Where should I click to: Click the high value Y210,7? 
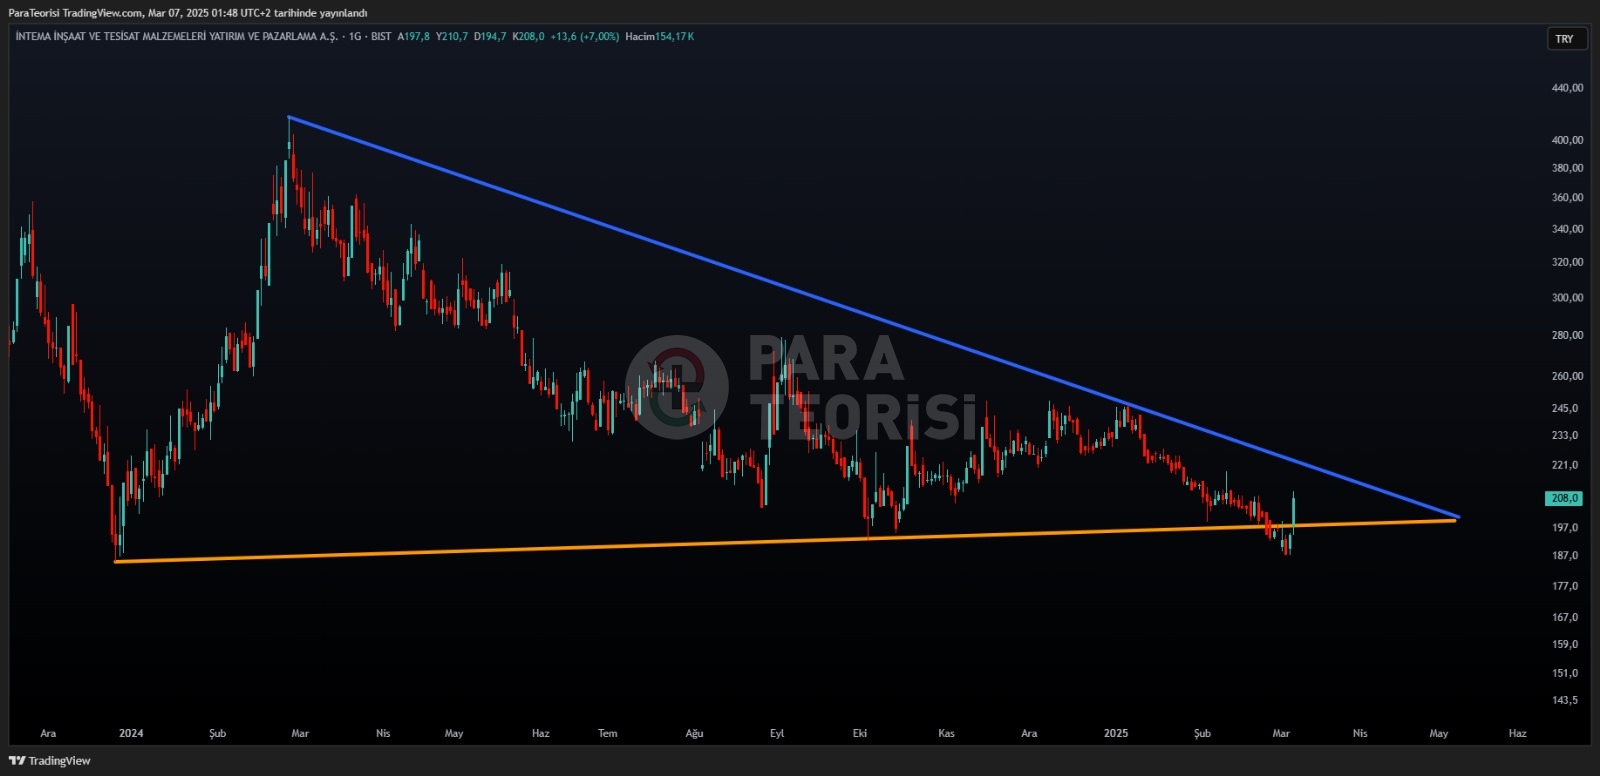point(451,36)
